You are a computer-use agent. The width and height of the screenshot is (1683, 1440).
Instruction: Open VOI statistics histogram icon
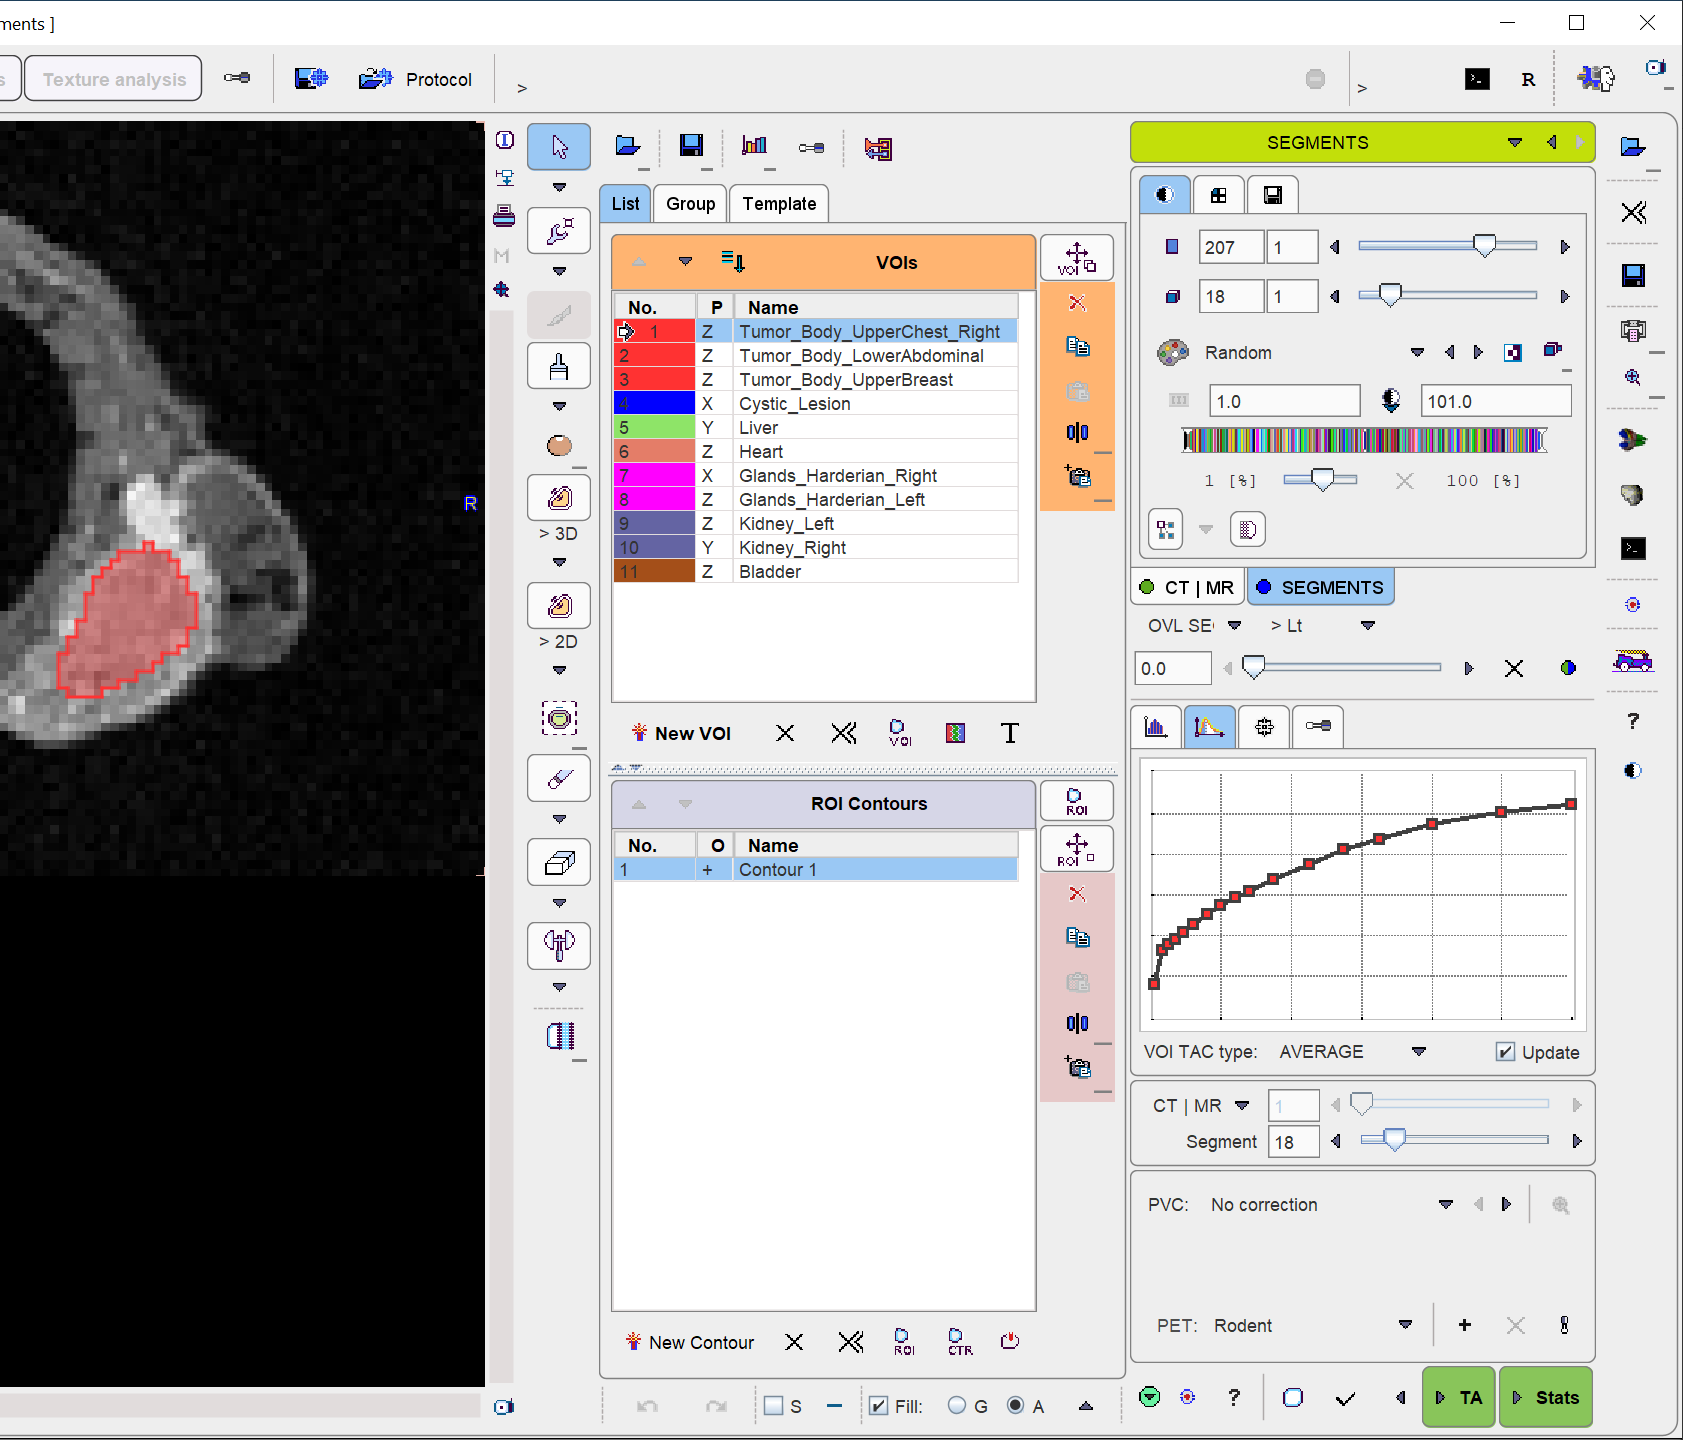[754, 147]
